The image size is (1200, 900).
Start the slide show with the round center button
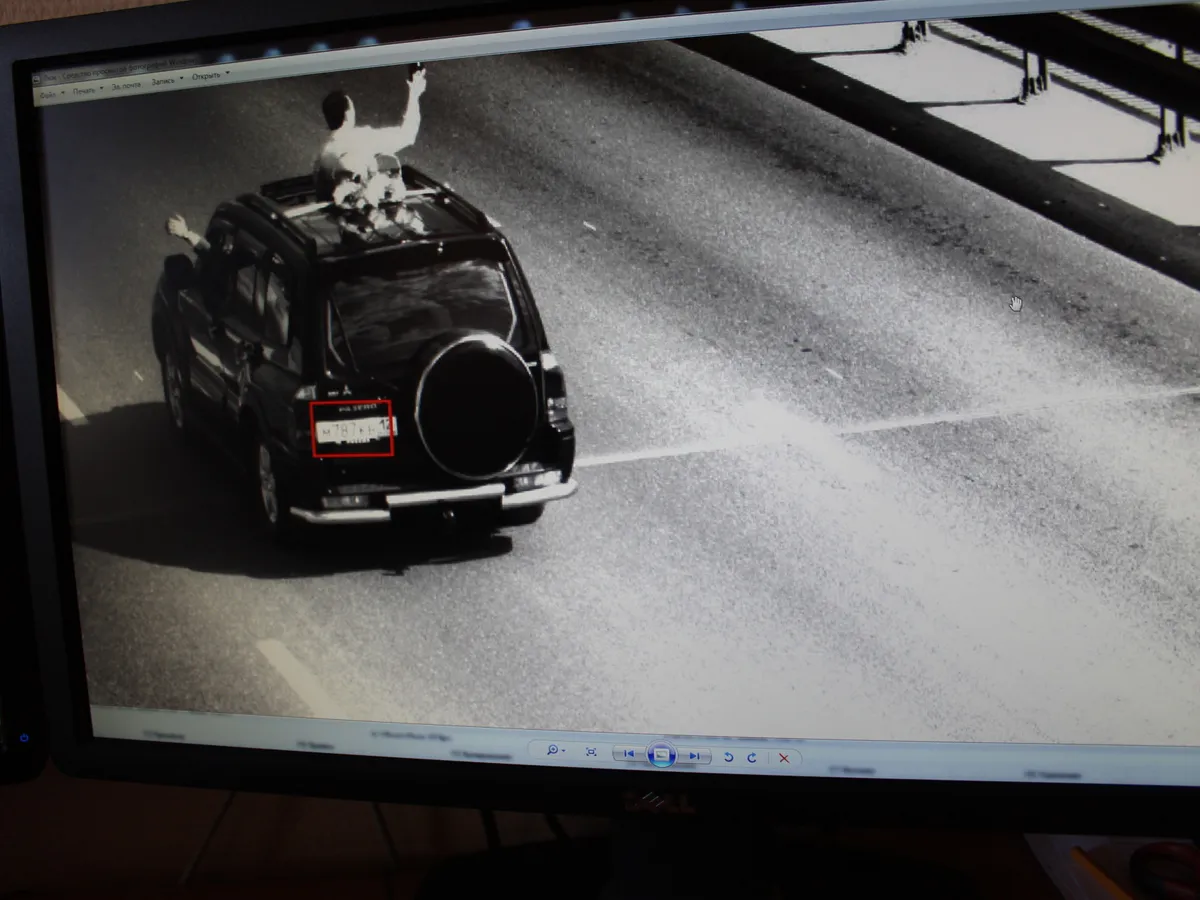pyautogui.click(x=661, y=755)
